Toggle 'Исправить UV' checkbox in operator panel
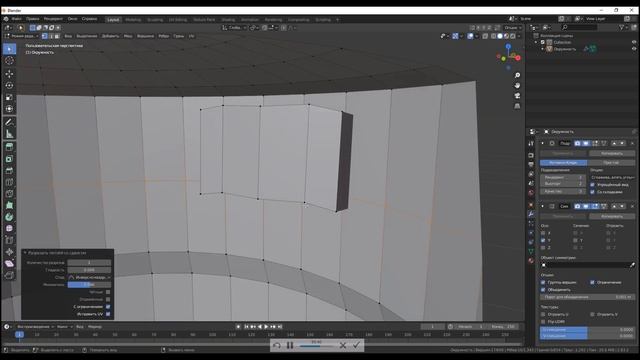640x360 pixels. point(108,314)
